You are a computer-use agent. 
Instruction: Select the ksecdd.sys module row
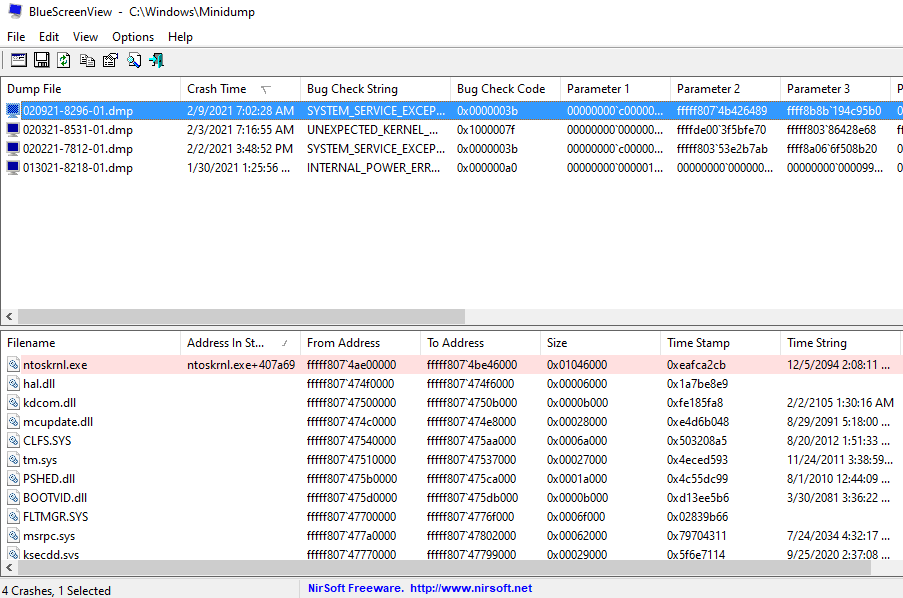452,555
